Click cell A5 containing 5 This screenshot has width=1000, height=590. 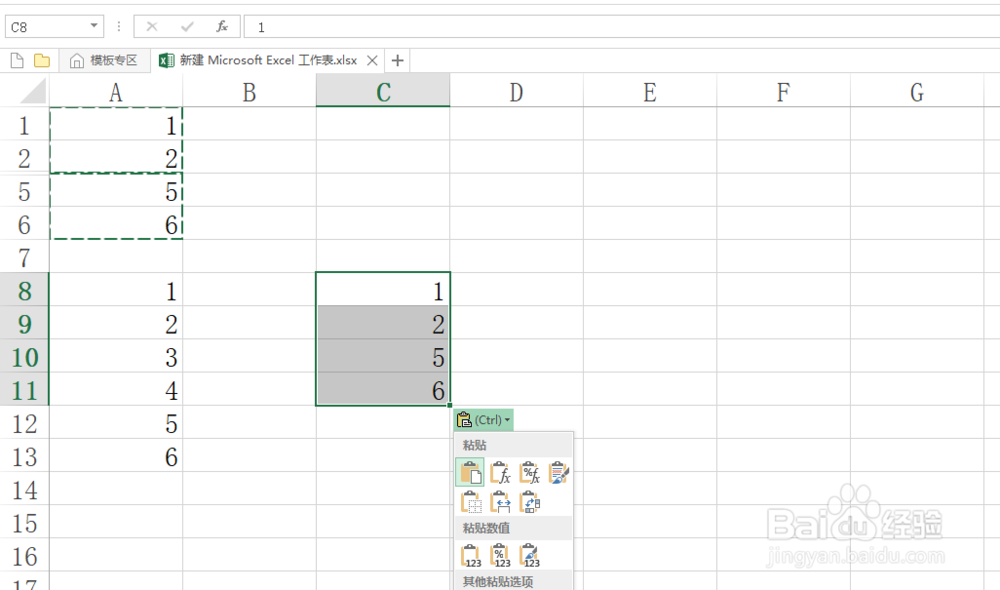tap(116, 191)
